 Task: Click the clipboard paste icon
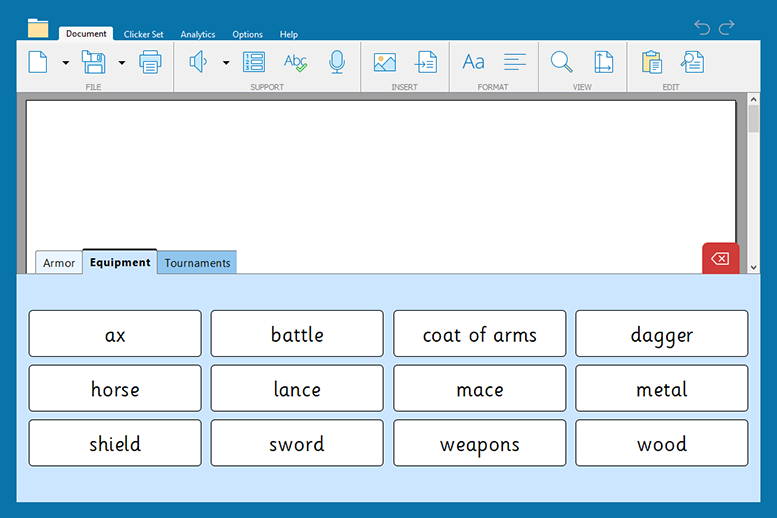(x=651, y=63)
